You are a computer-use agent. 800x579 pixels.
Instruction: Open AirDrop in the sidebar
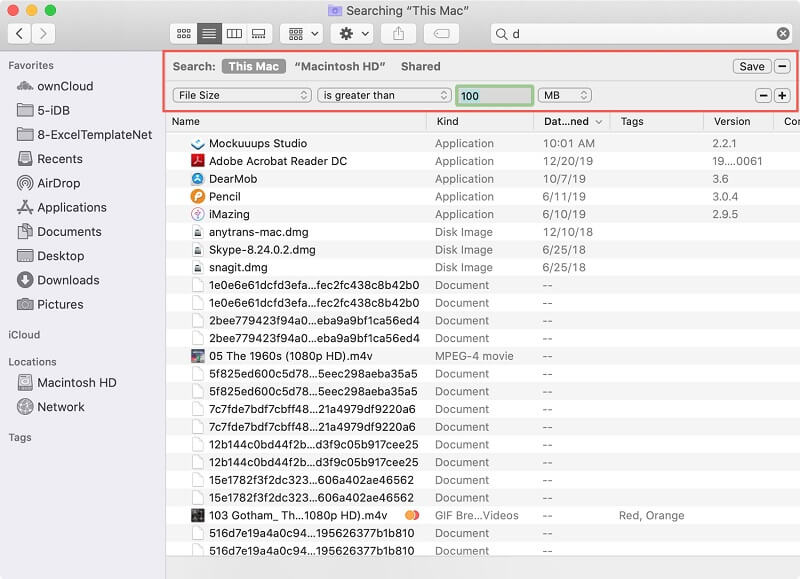coord(48,183)
